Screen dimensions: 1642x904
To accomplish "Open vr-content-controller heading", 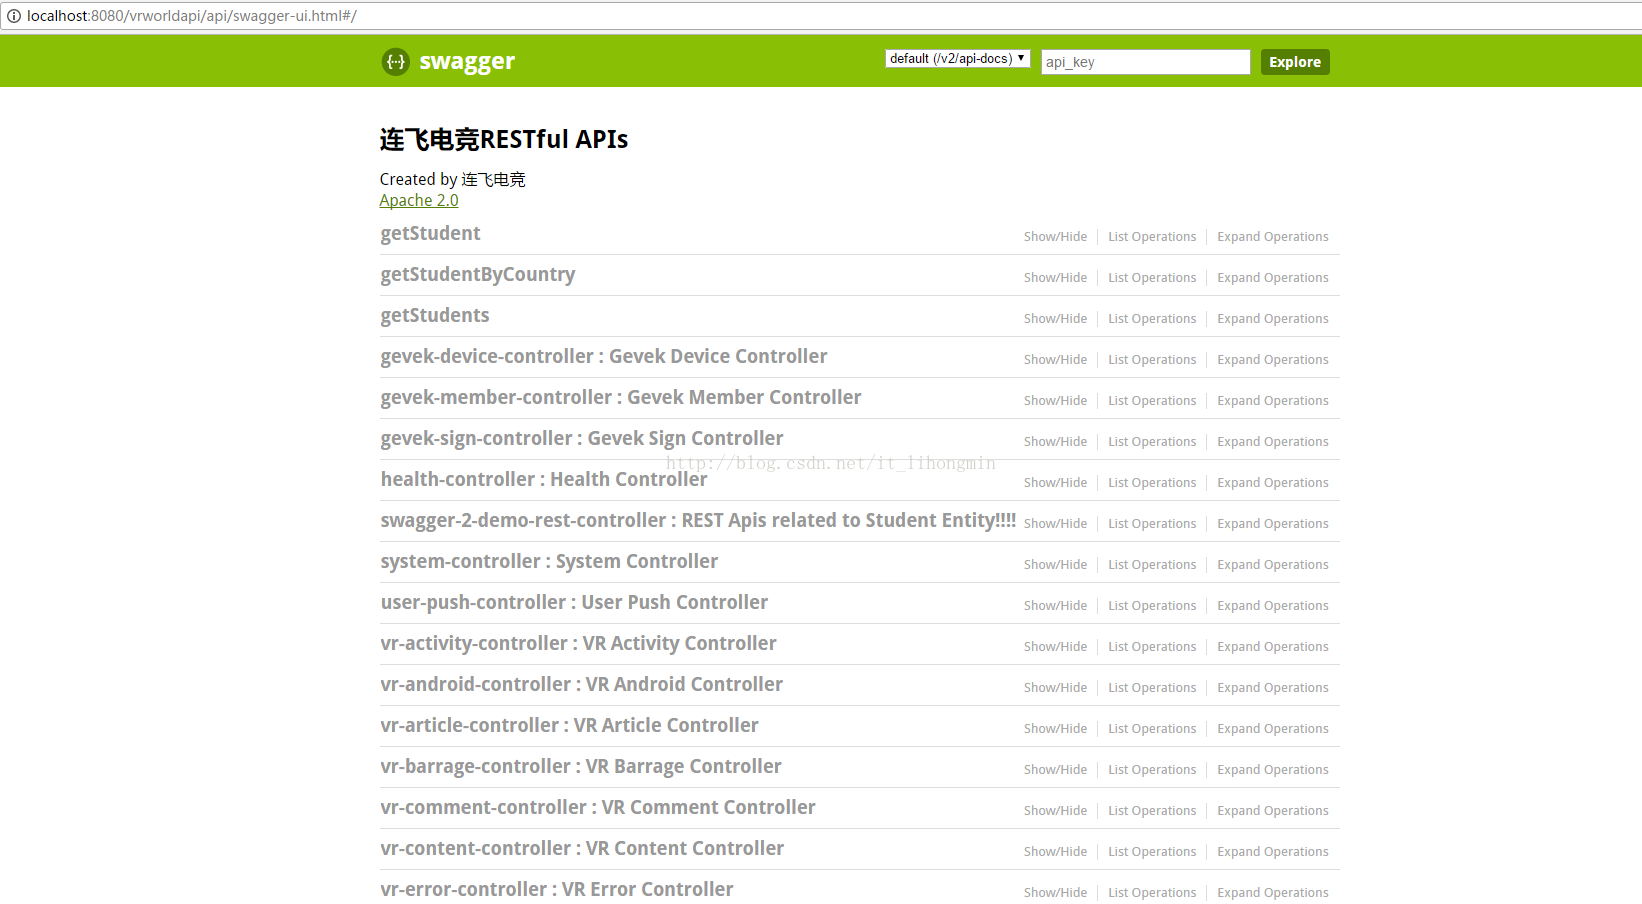I will [582, 848].
